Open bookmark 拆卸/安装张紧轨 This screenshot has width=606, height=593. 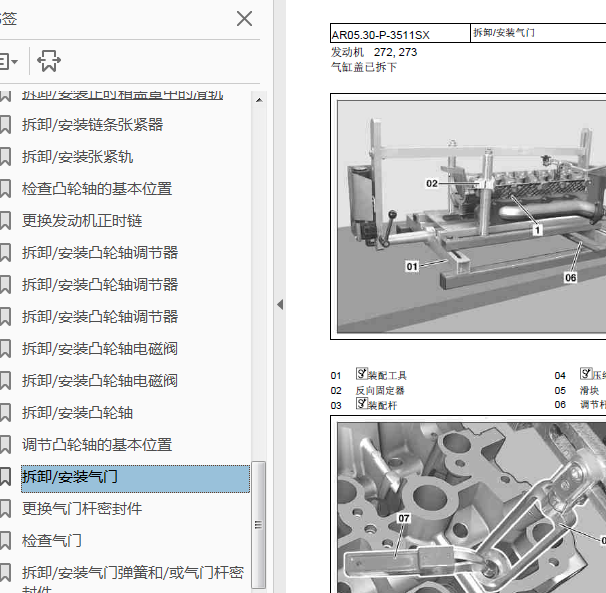pos(78,157)
